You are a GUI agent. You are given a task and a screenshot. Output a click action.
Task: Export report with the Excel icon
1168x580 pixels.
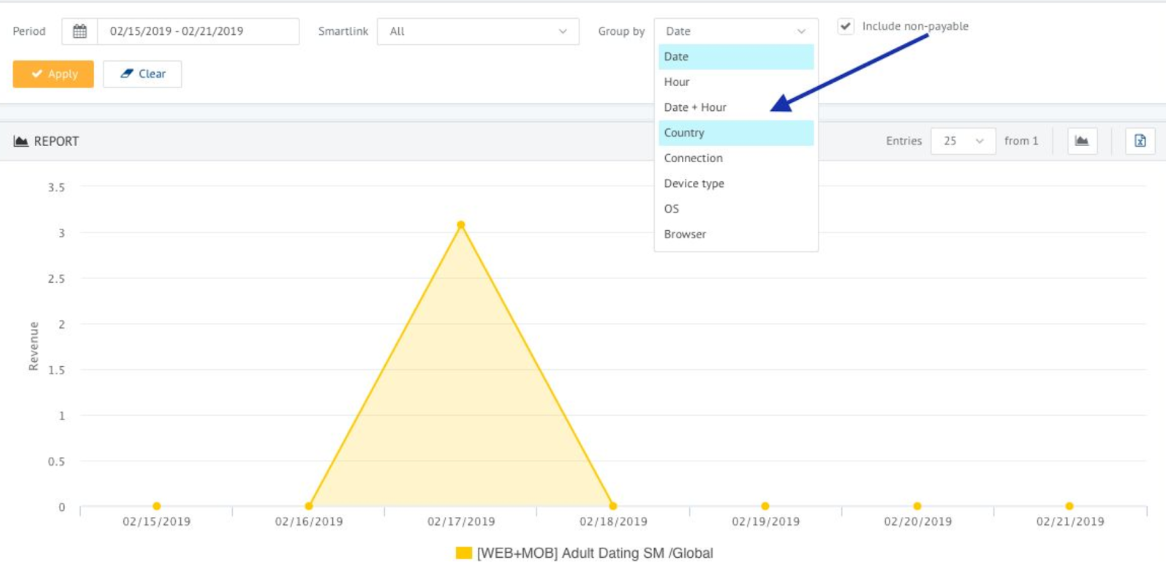point(1140,141)
